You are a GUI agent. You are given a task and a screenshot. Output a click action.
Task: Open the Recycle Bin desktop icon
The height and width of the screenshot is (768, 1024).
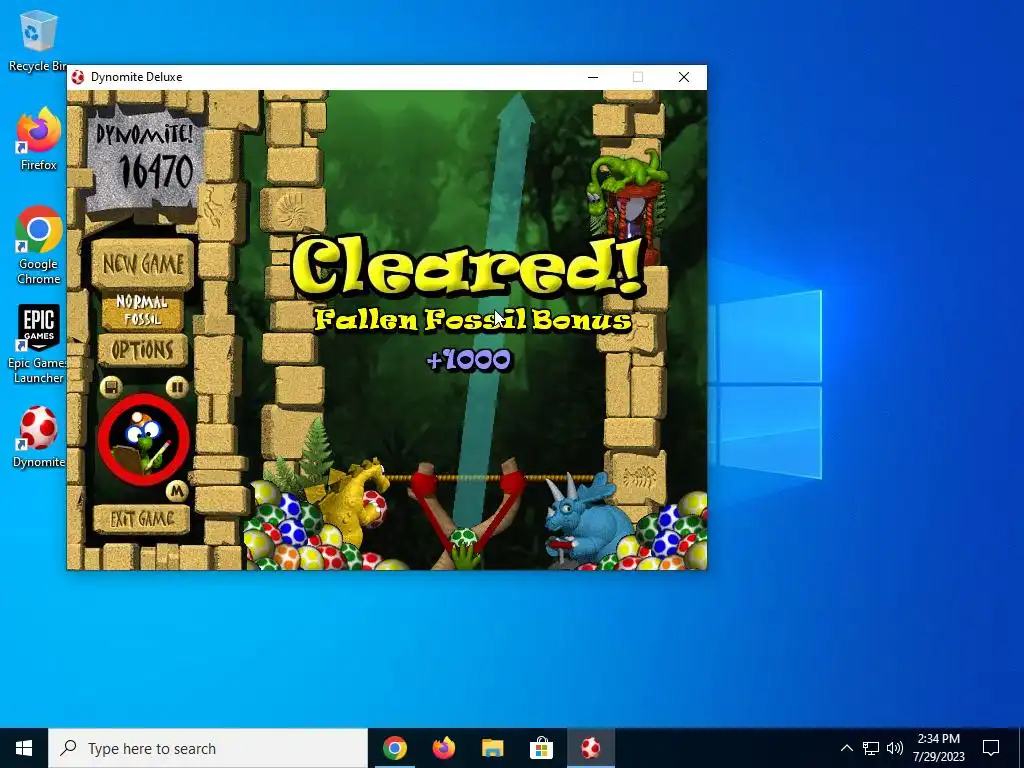(38, 40)
